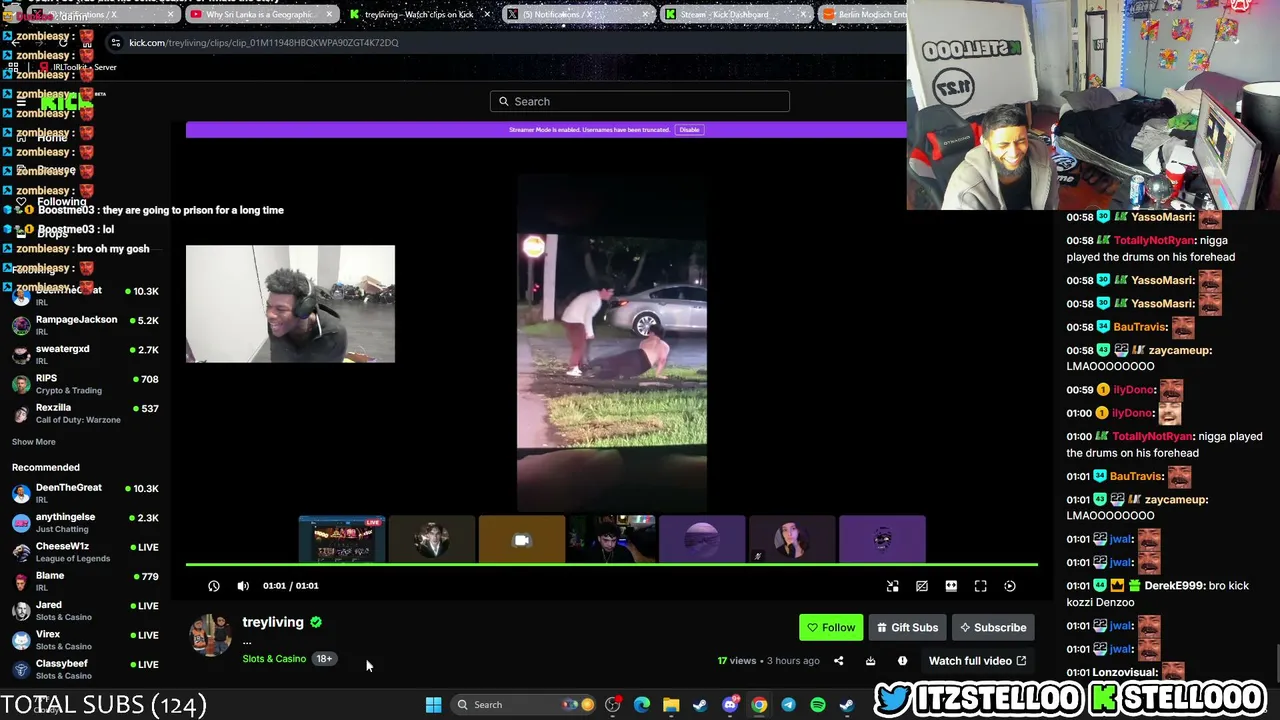
Task: Open Spotify from the taskbar
Action: (x=818, y=705)
